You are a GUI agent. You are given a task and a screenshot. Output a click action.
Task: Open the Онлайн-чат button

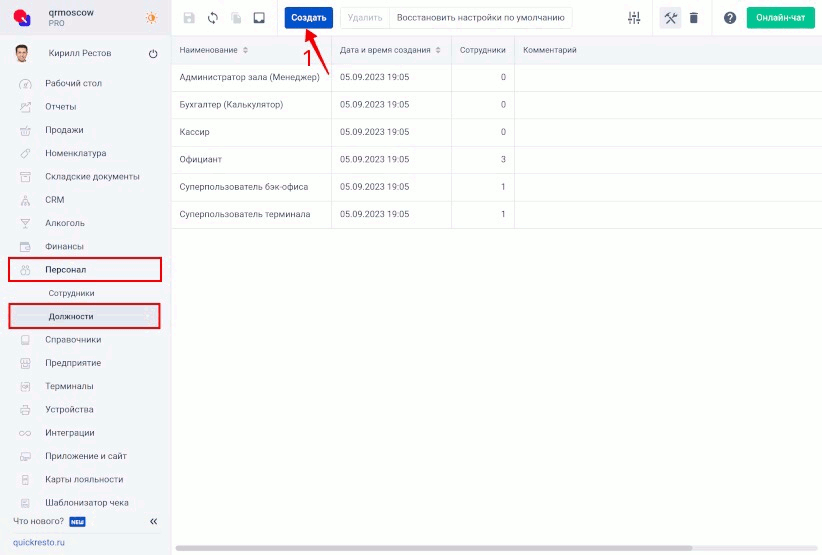(x=781, y=18)
